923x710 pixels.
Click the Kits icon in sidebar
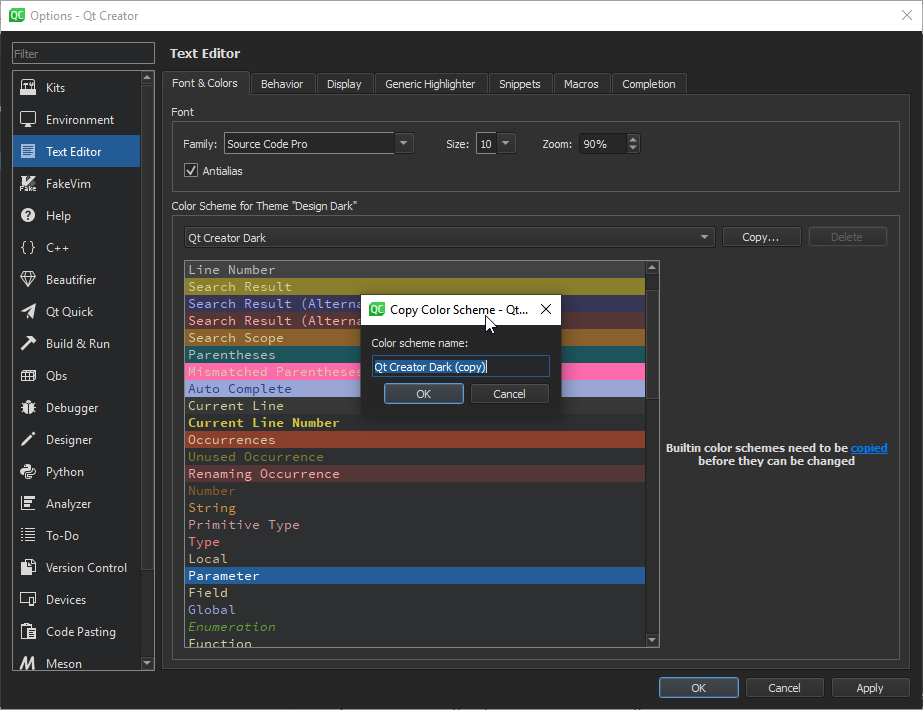click(28, 88)
